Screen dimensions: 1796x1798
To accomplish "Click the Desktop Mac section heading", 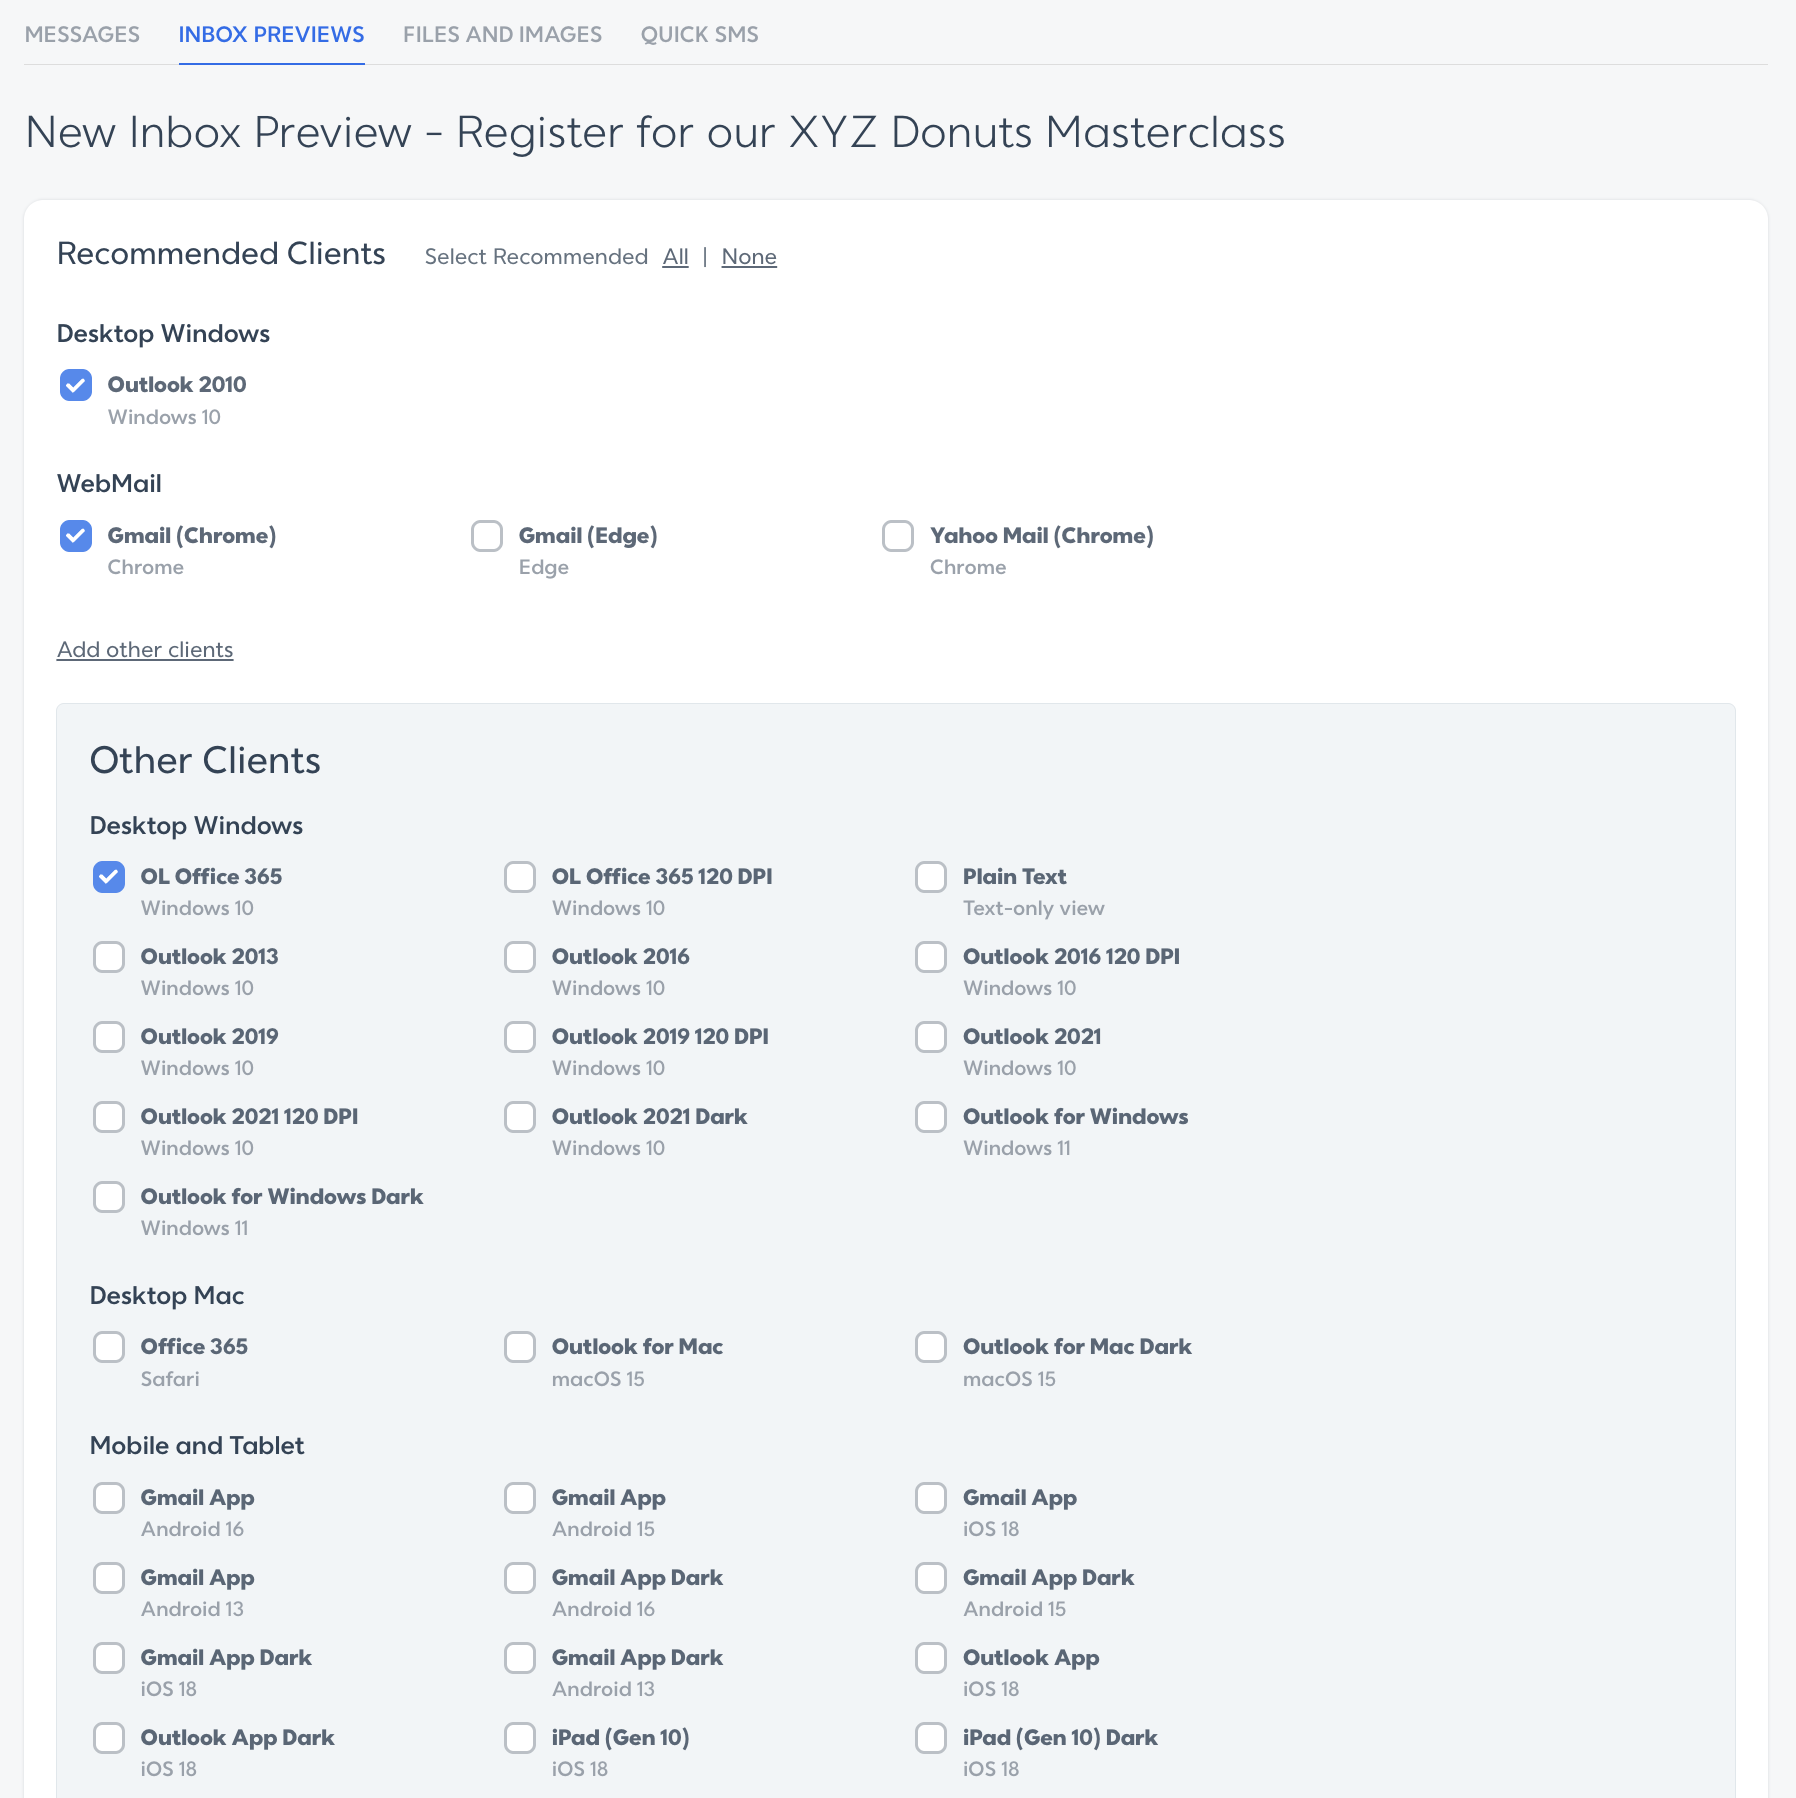I will pyautogui.click(x=167, y=1296).
